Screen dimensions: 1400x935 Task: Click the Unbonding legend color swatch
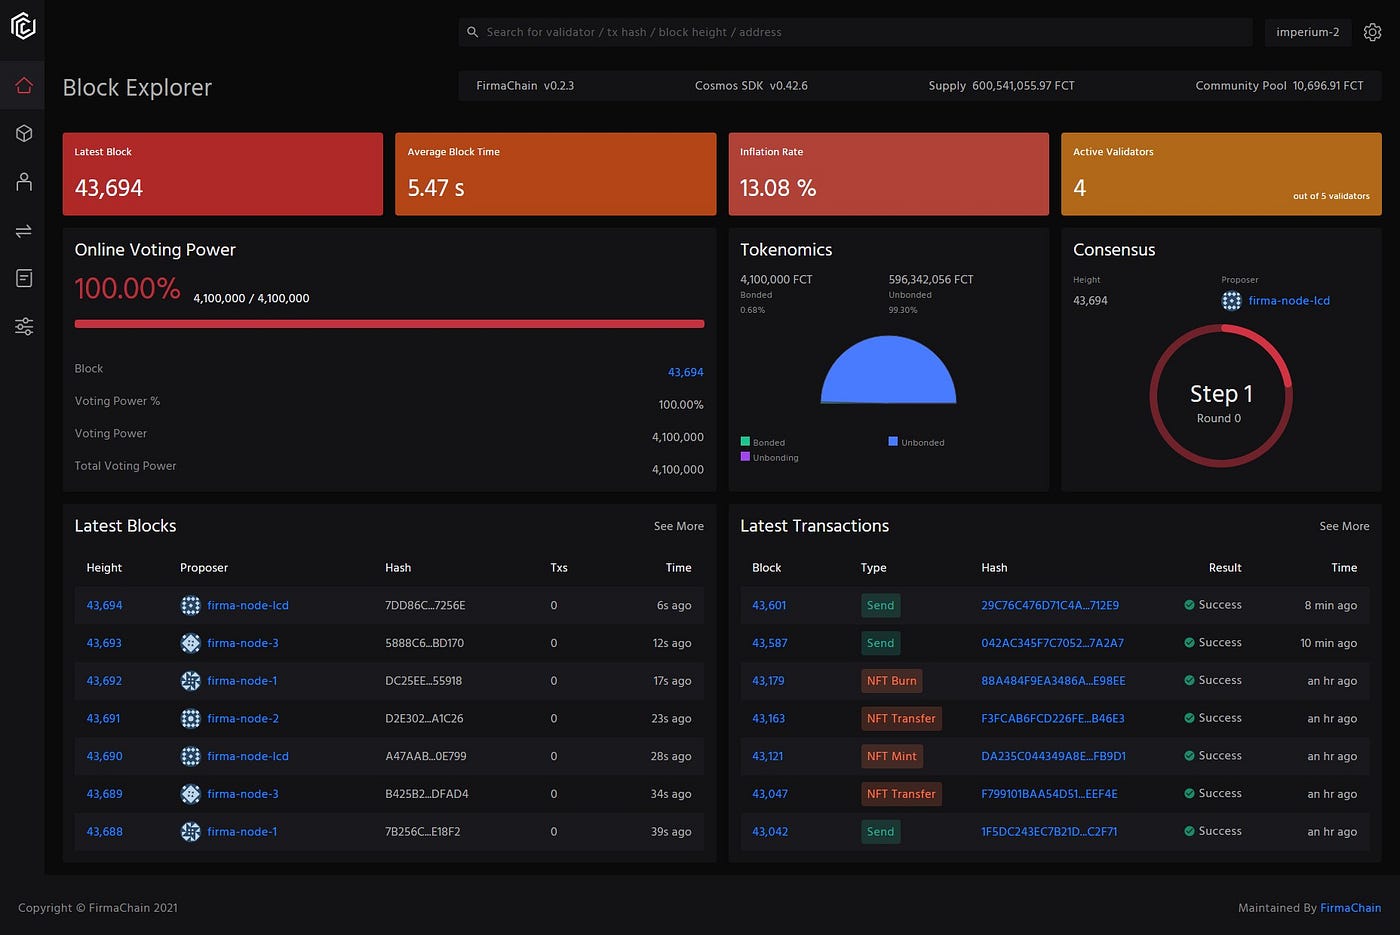click(745, 457)
